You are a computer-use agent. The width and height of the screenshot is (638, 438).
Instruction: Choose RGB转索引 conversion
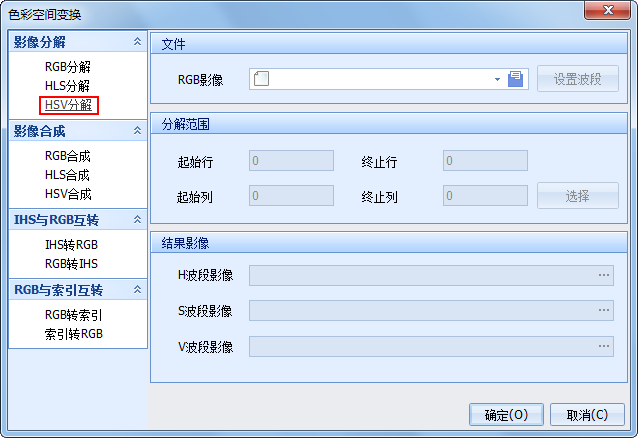71,315
